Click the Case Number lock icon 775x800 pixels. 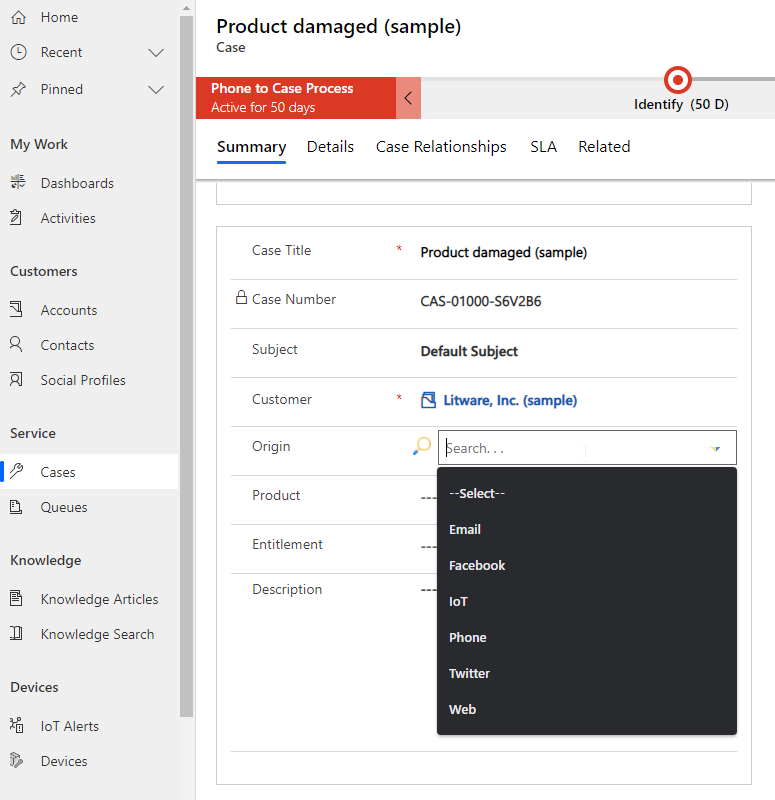point(241,297)
